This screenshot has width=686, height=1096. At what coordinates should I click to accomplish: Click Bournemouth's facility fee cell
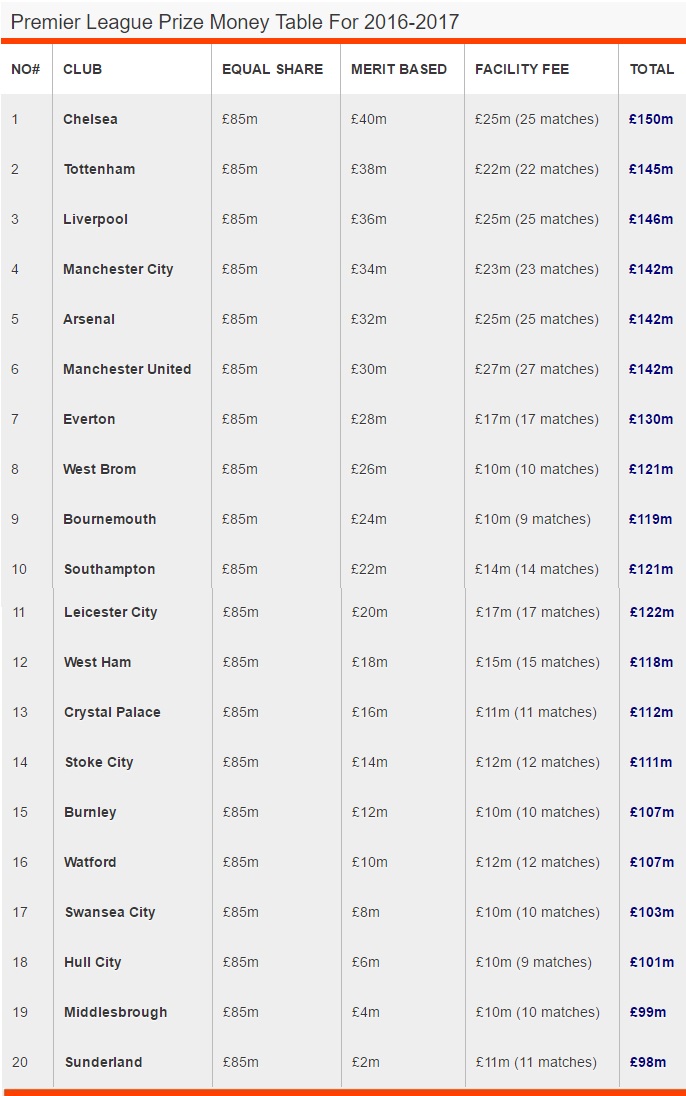click(533, 519)
